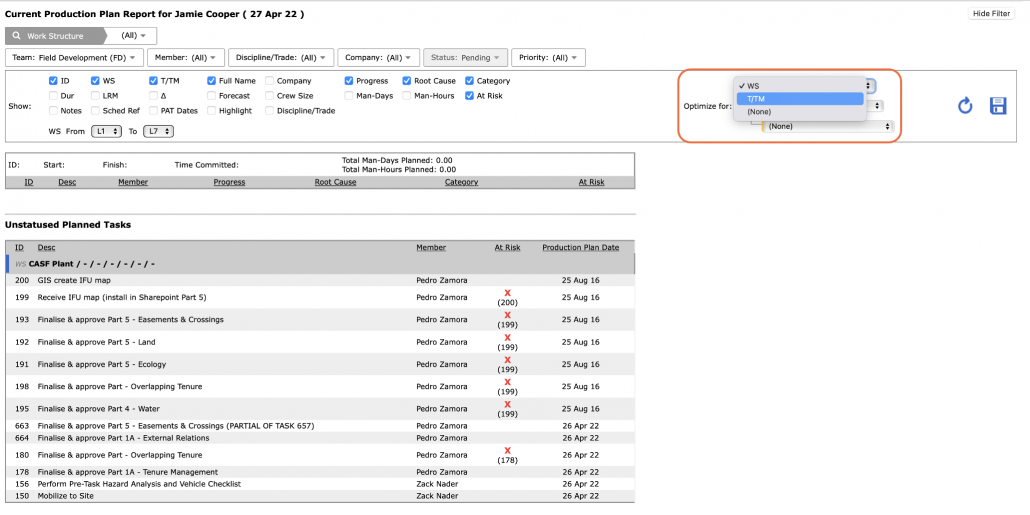Enable the Man-Hours checkbox

click(x=407, y=95)
